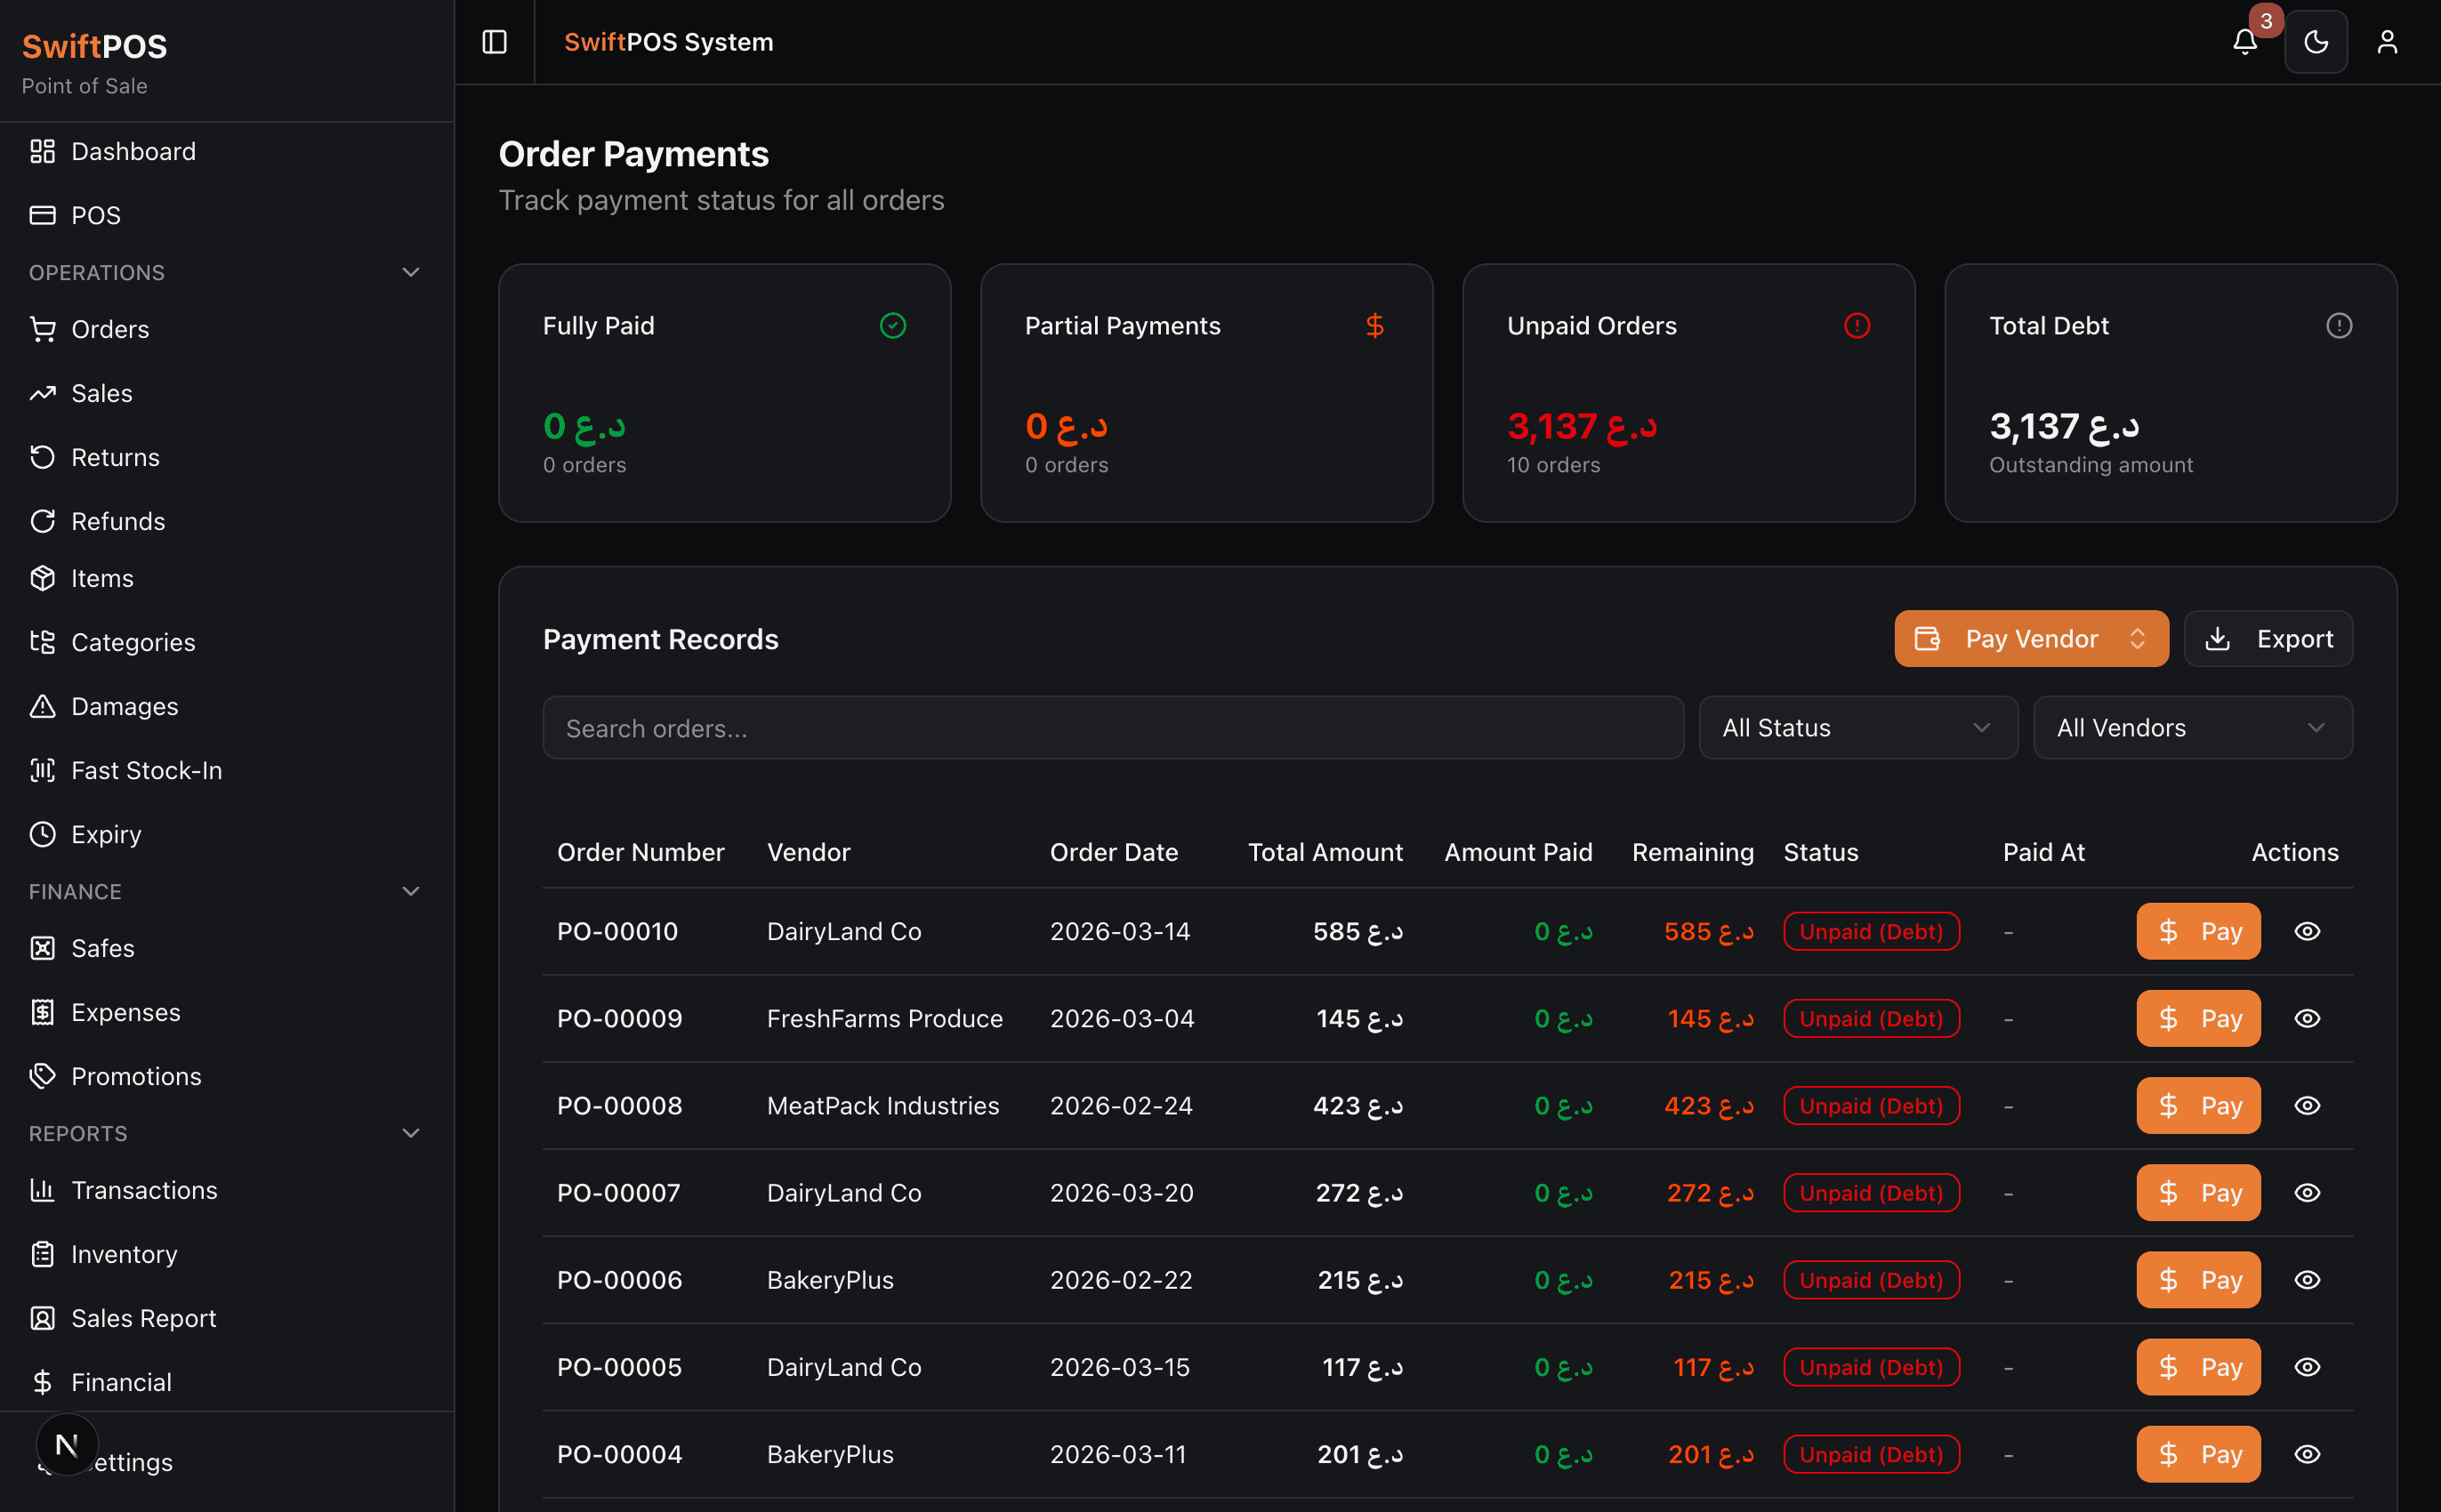This screenshot has height=1512, width=2441.
Task: Toggle dark mode with moon button
Action: [2315, 42]
